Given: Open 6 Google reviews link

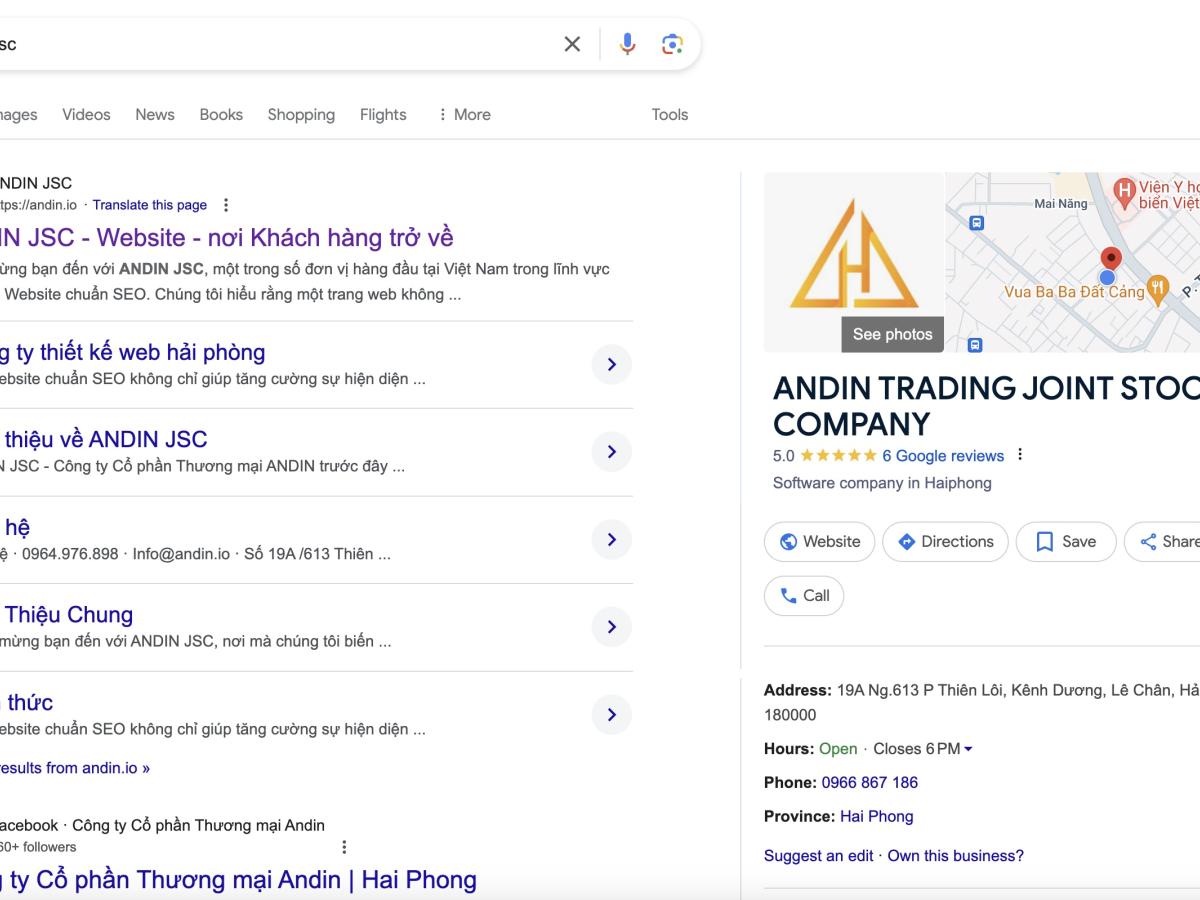Looking at the screenshot, I should click(942, 456).
